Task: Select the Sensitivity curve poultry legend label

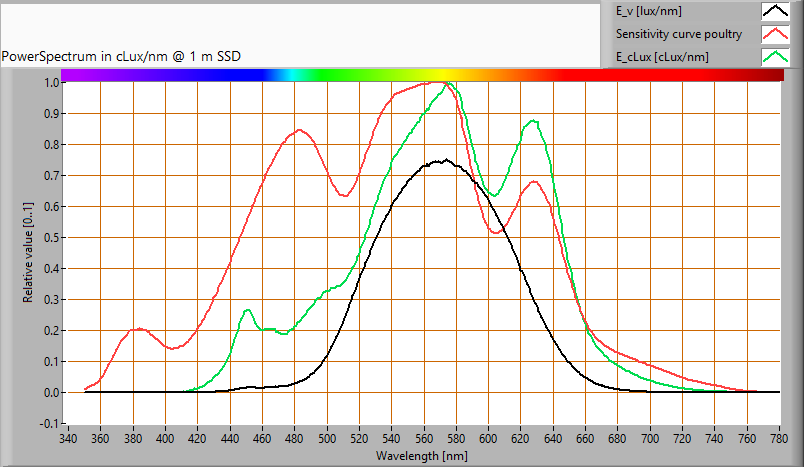Action: pos(679,34)
